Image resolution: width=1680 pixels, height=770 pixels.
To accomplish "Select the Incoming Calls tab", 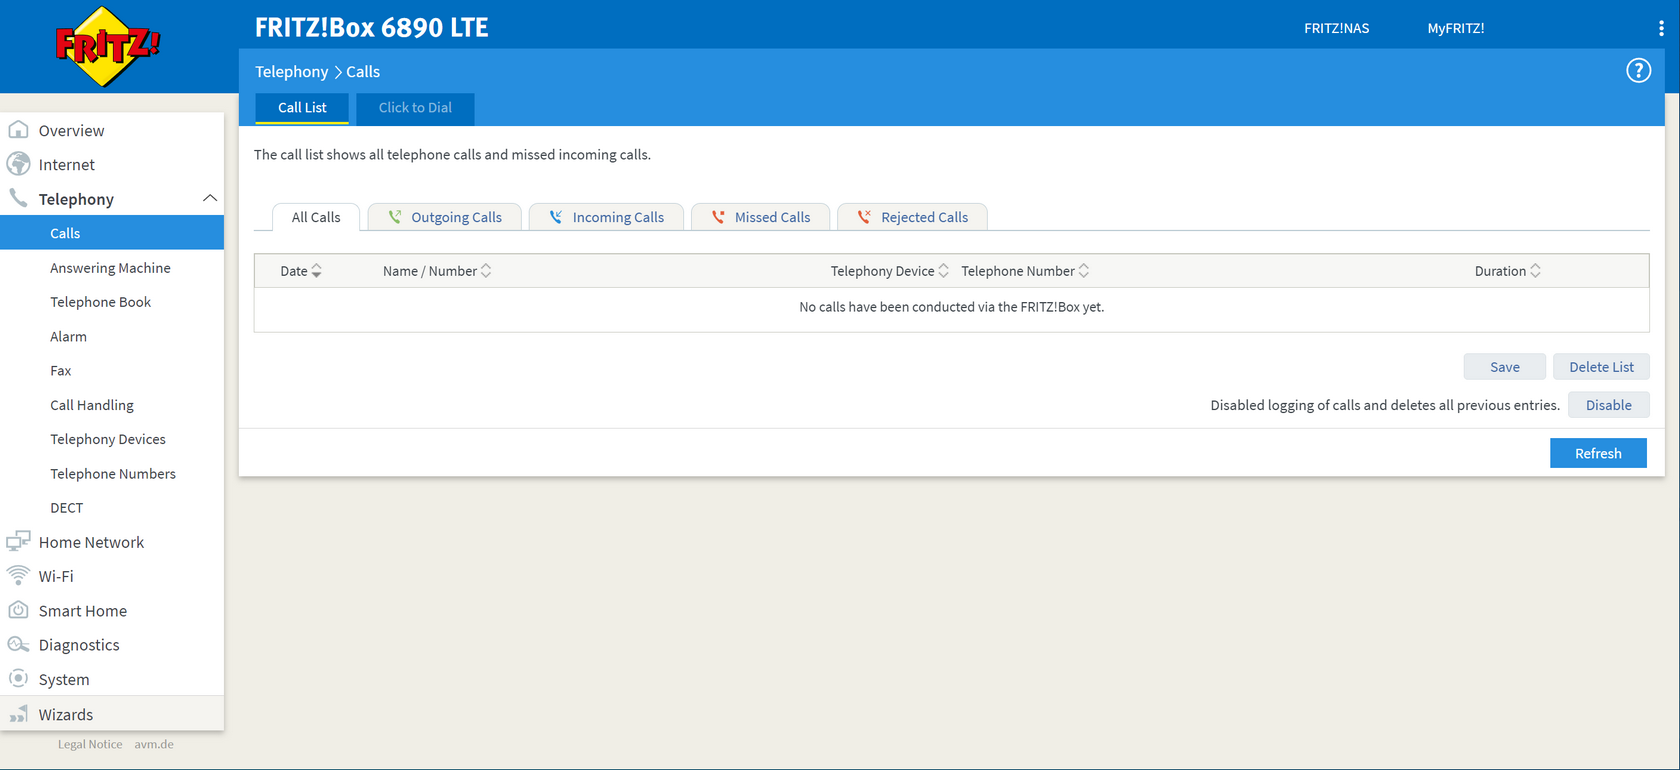I will coord(606,217).
